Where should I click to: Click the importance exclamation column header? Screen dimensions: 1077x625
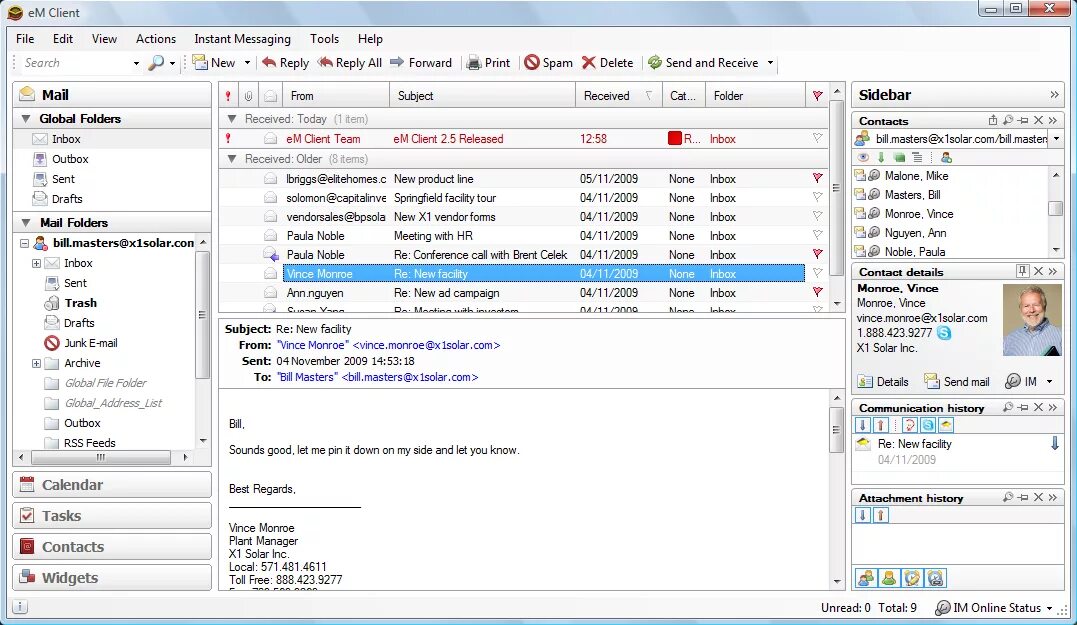click(228, 95)
